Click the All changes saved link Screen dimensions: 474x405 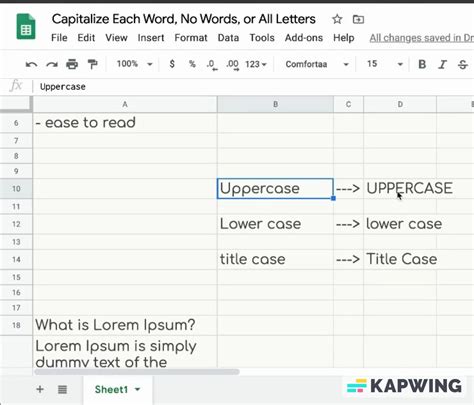tap(421, 38)
